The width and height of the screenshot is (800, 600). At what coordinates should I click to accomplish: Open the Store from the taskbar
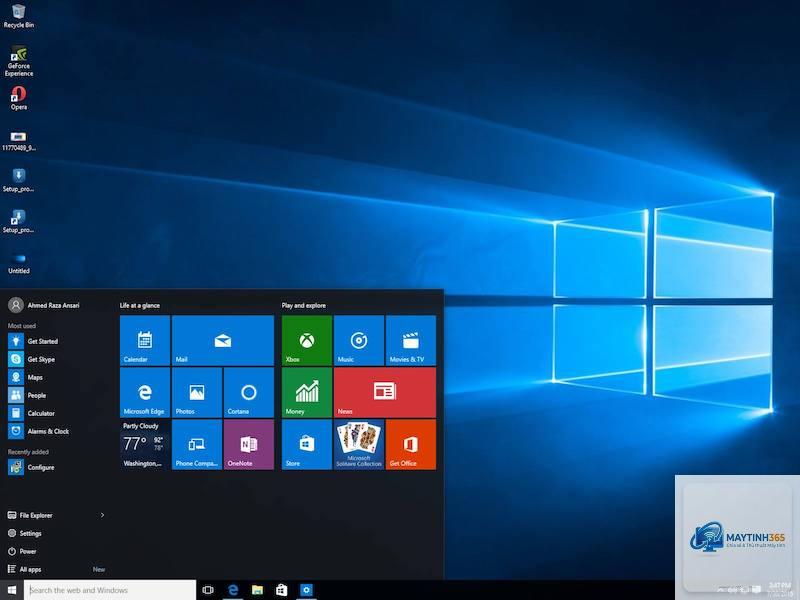coord(282,590)
